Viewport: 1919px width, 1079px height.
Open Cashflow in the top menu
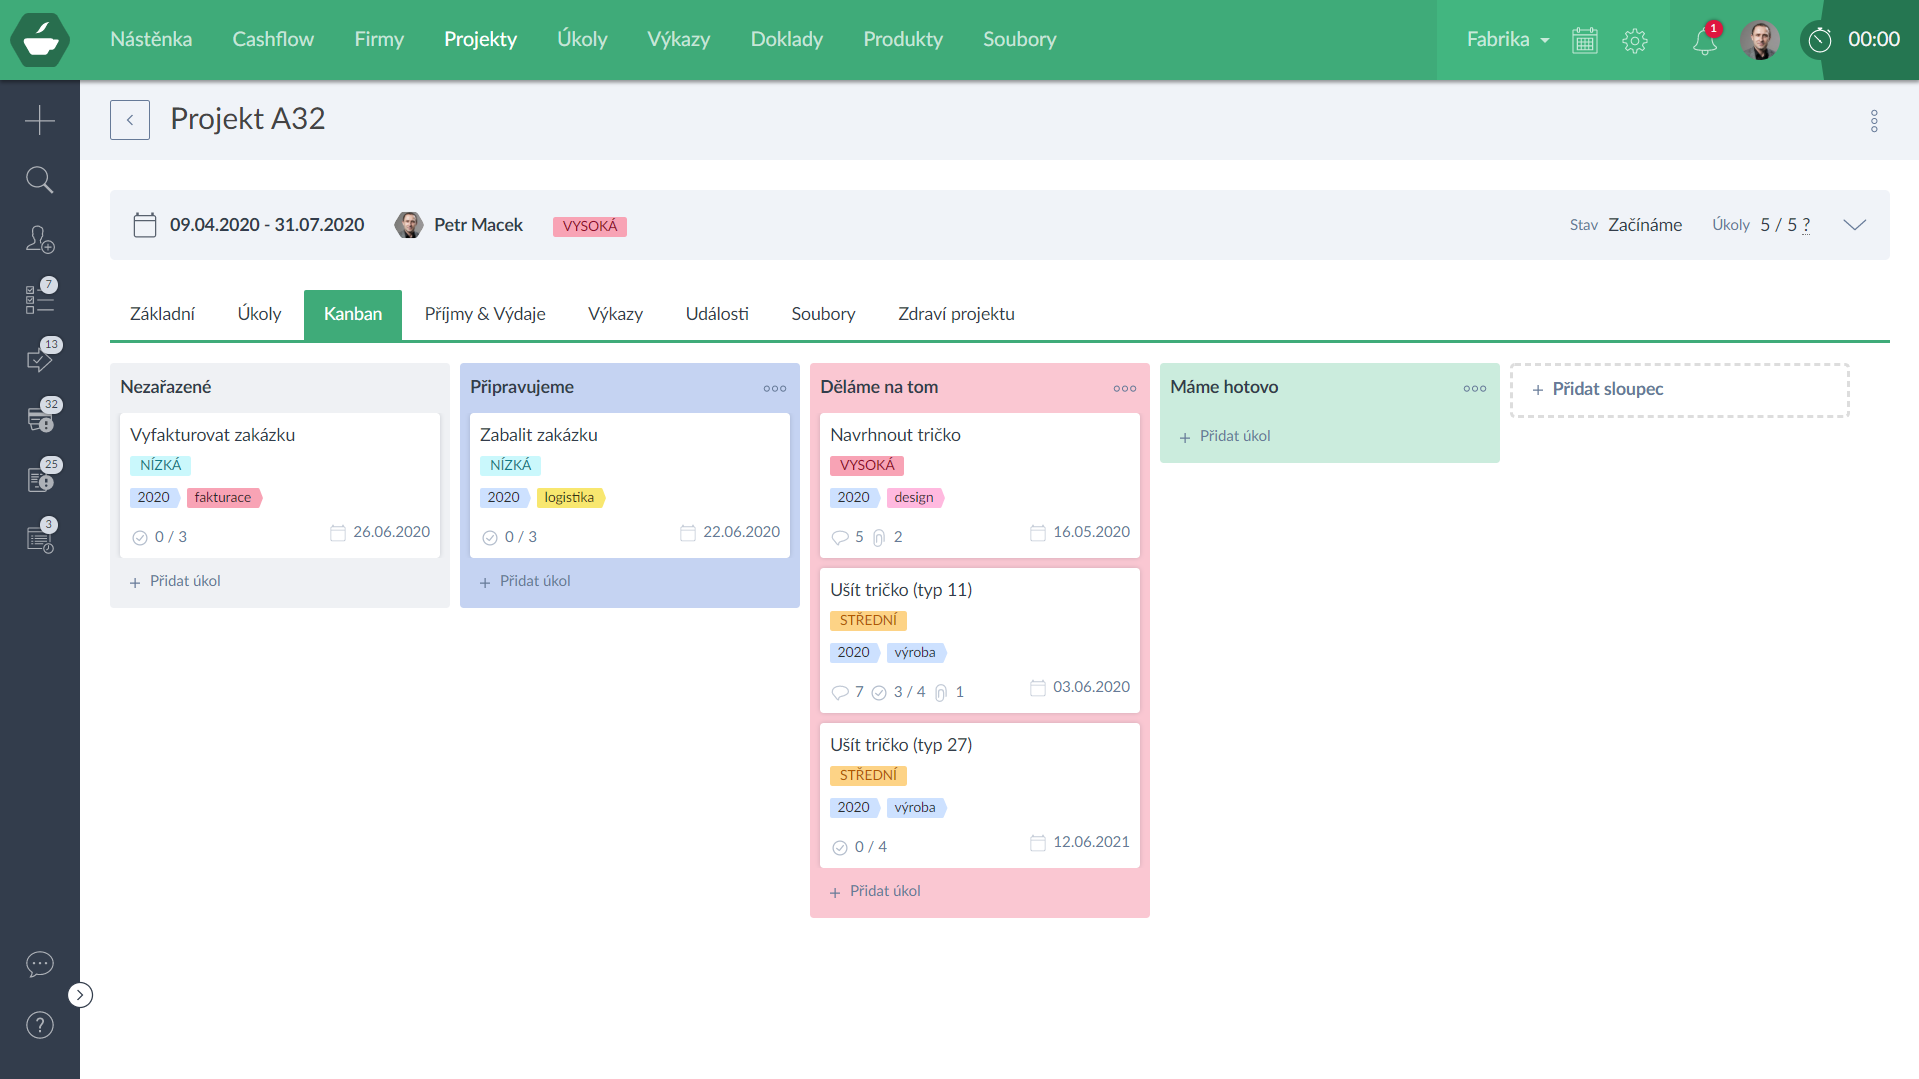coord(273,39)
